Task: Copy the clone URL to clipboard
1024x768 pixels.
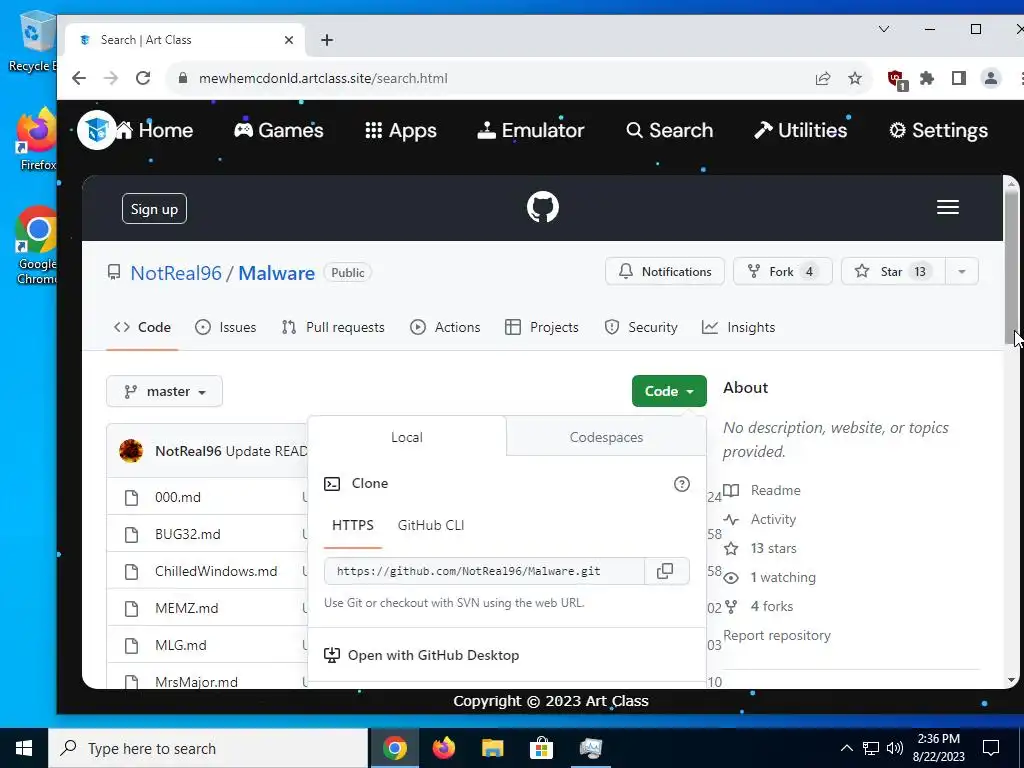Action: pyautogui.click(x=665, y=571)
